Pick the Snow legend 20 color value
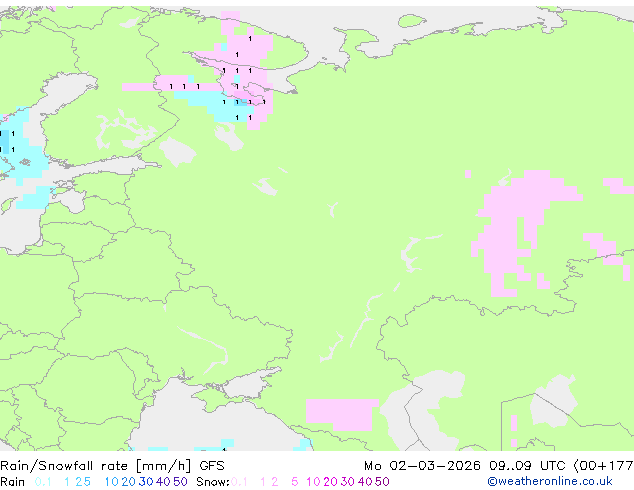The image size is (634, 490). point(330,482)
